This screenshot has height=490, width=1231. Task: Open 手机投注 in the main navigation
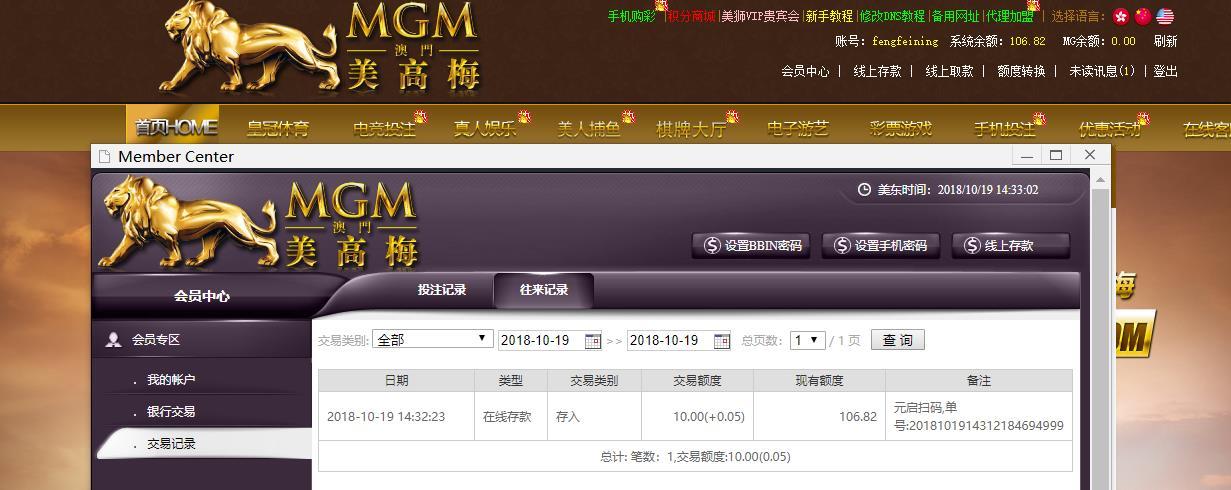click(1005, 128)
